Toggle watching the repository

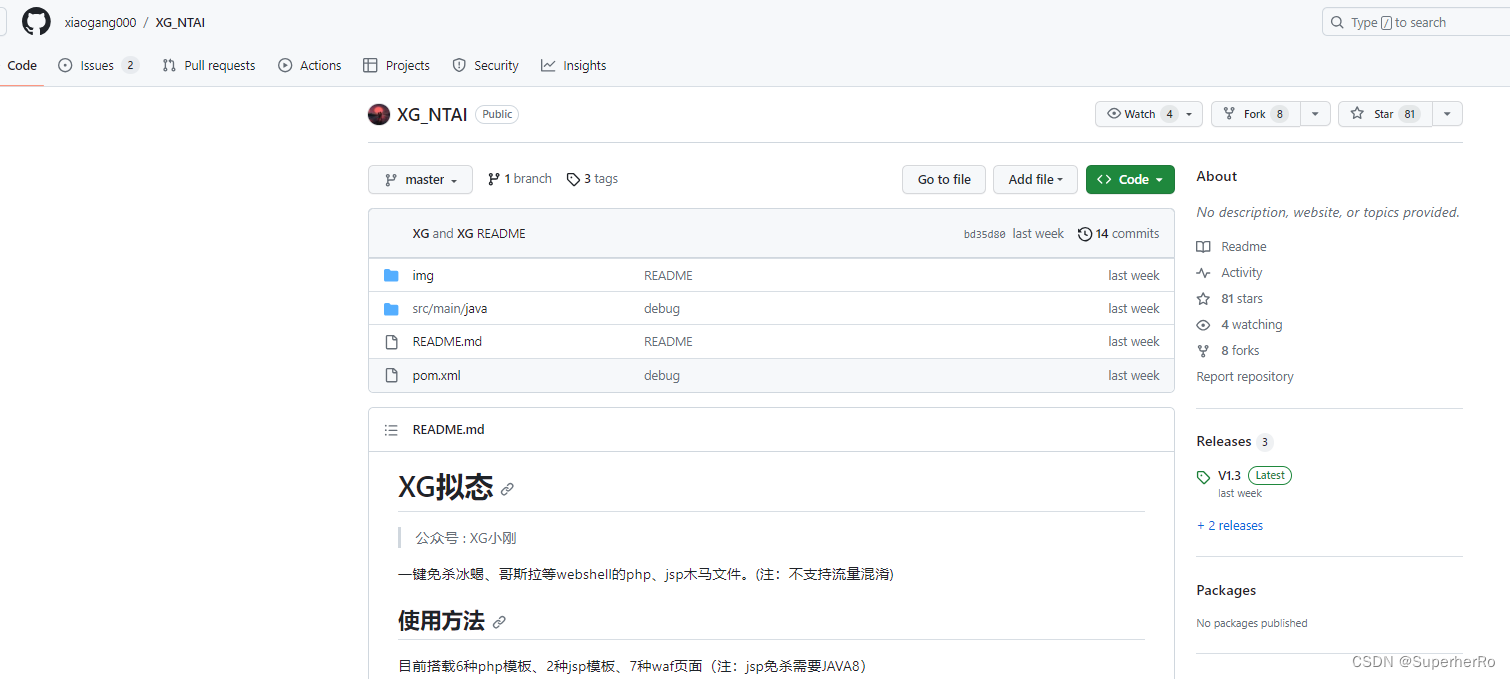click(x=1139, y=113)
